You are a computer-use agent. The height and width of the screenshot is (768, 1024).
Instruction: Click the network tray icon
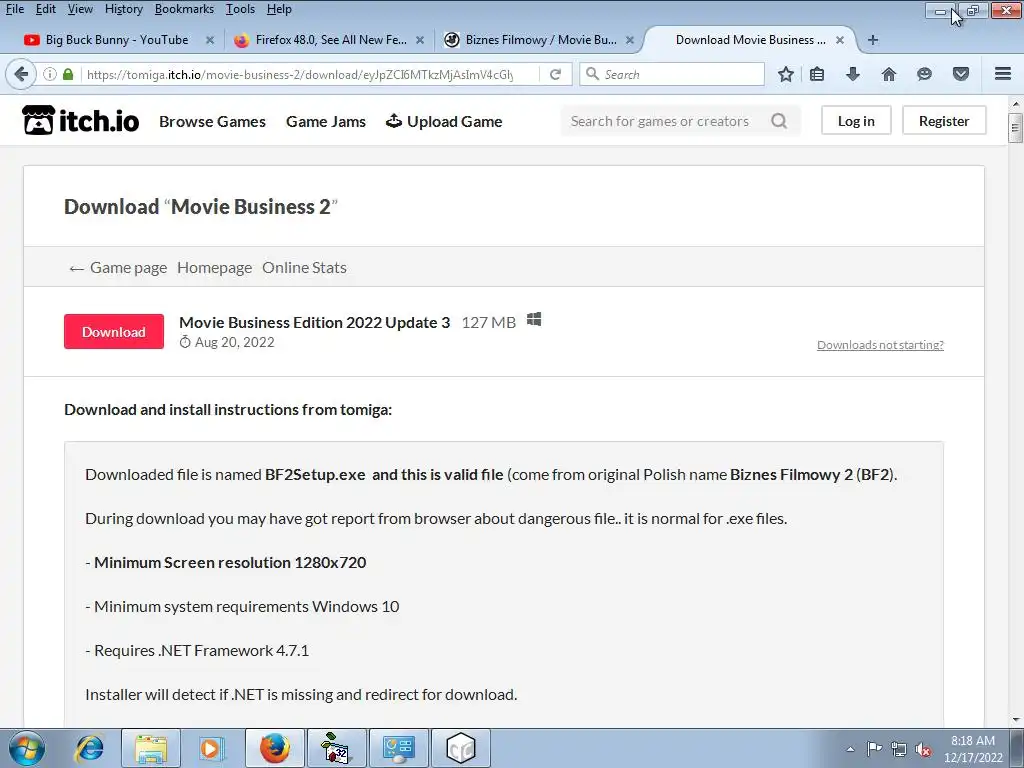pos(899,749)
